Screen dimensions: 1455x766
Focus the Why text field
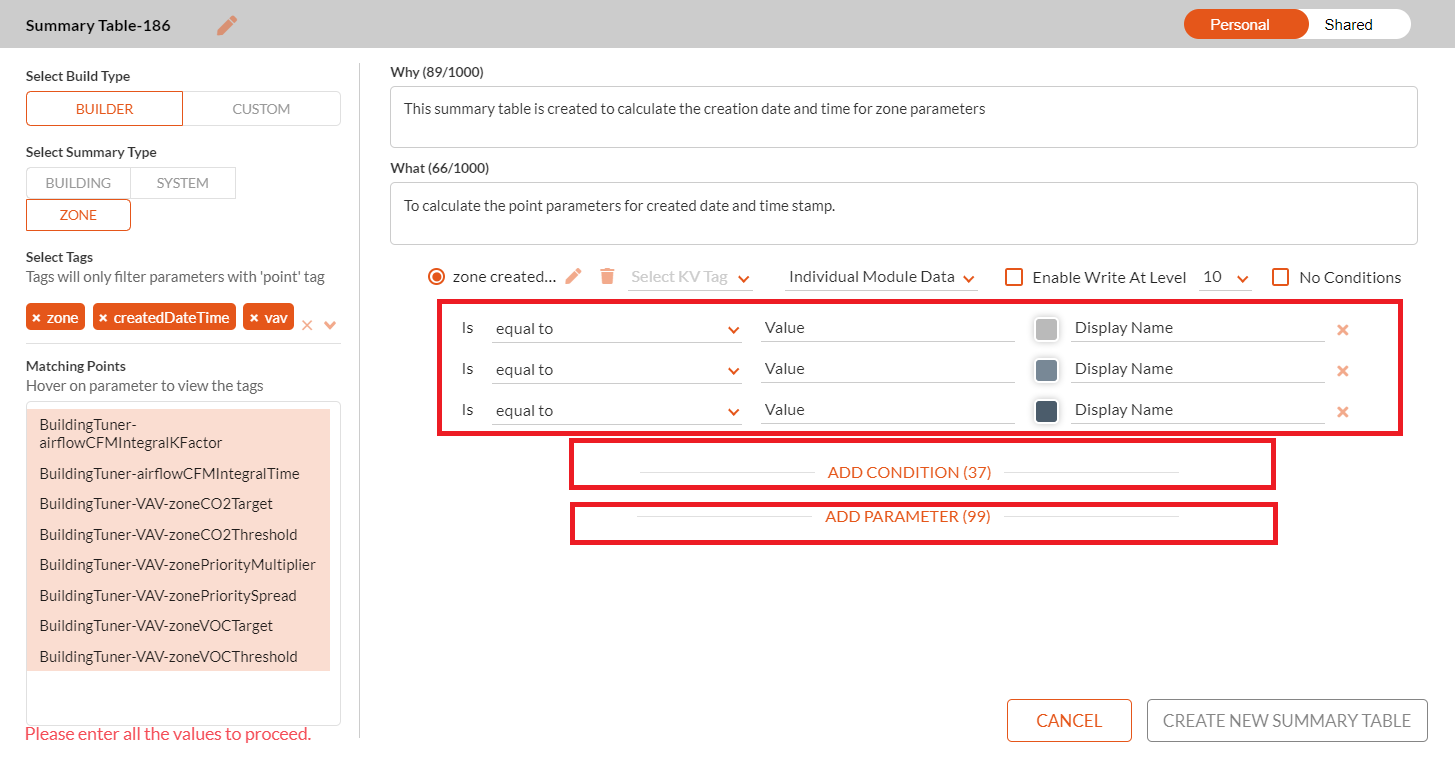coord(903,117)
